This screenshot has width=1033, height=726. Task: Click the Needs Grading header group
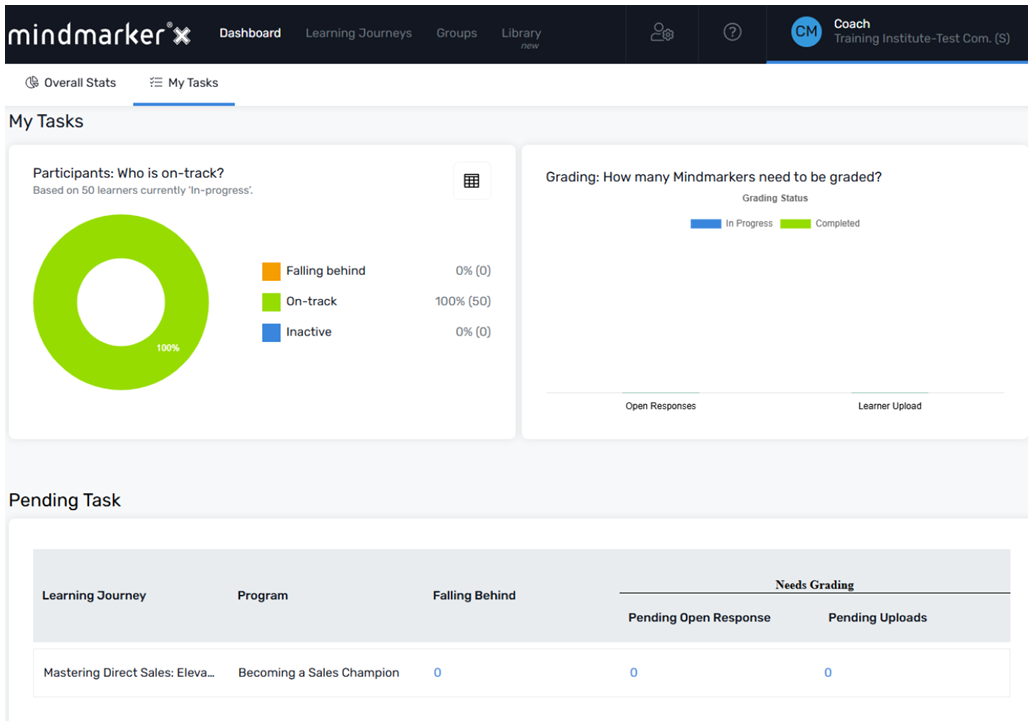(x=814, y=584)
